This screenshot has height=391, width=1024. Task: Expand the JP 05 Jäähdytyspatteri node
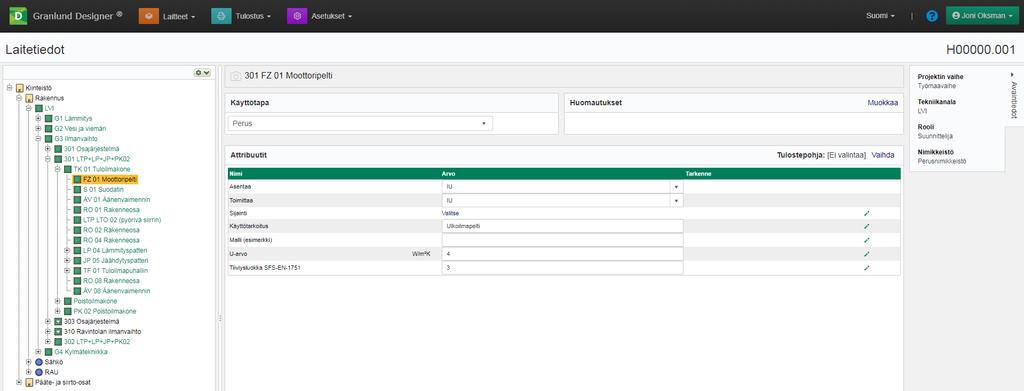67,260
